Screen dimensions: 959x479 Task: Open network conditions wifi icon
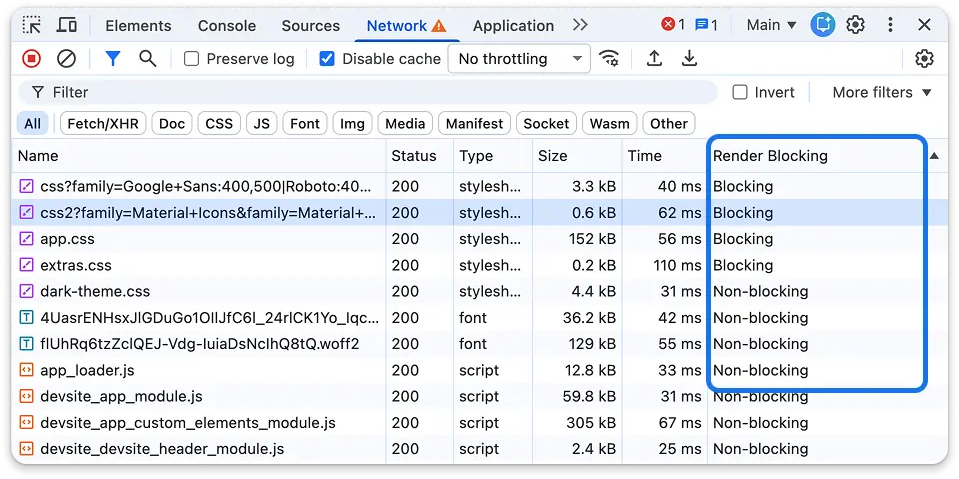[609, 59]
